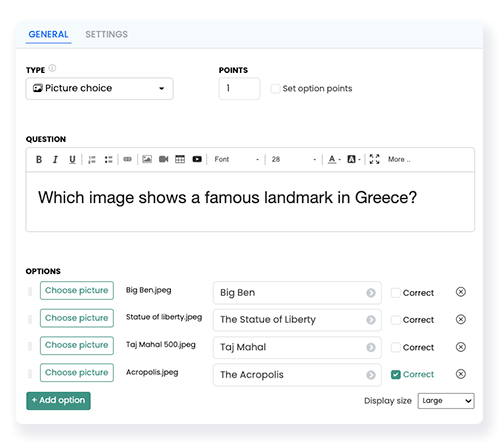Remove The Acropolis option
500x445 pixels.
coord(461,374)
